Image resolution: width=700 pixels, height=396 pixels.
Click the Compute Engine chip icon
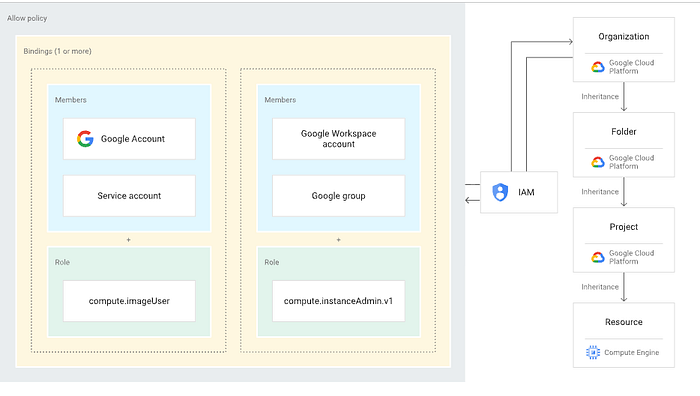click(x=593, y=352)
